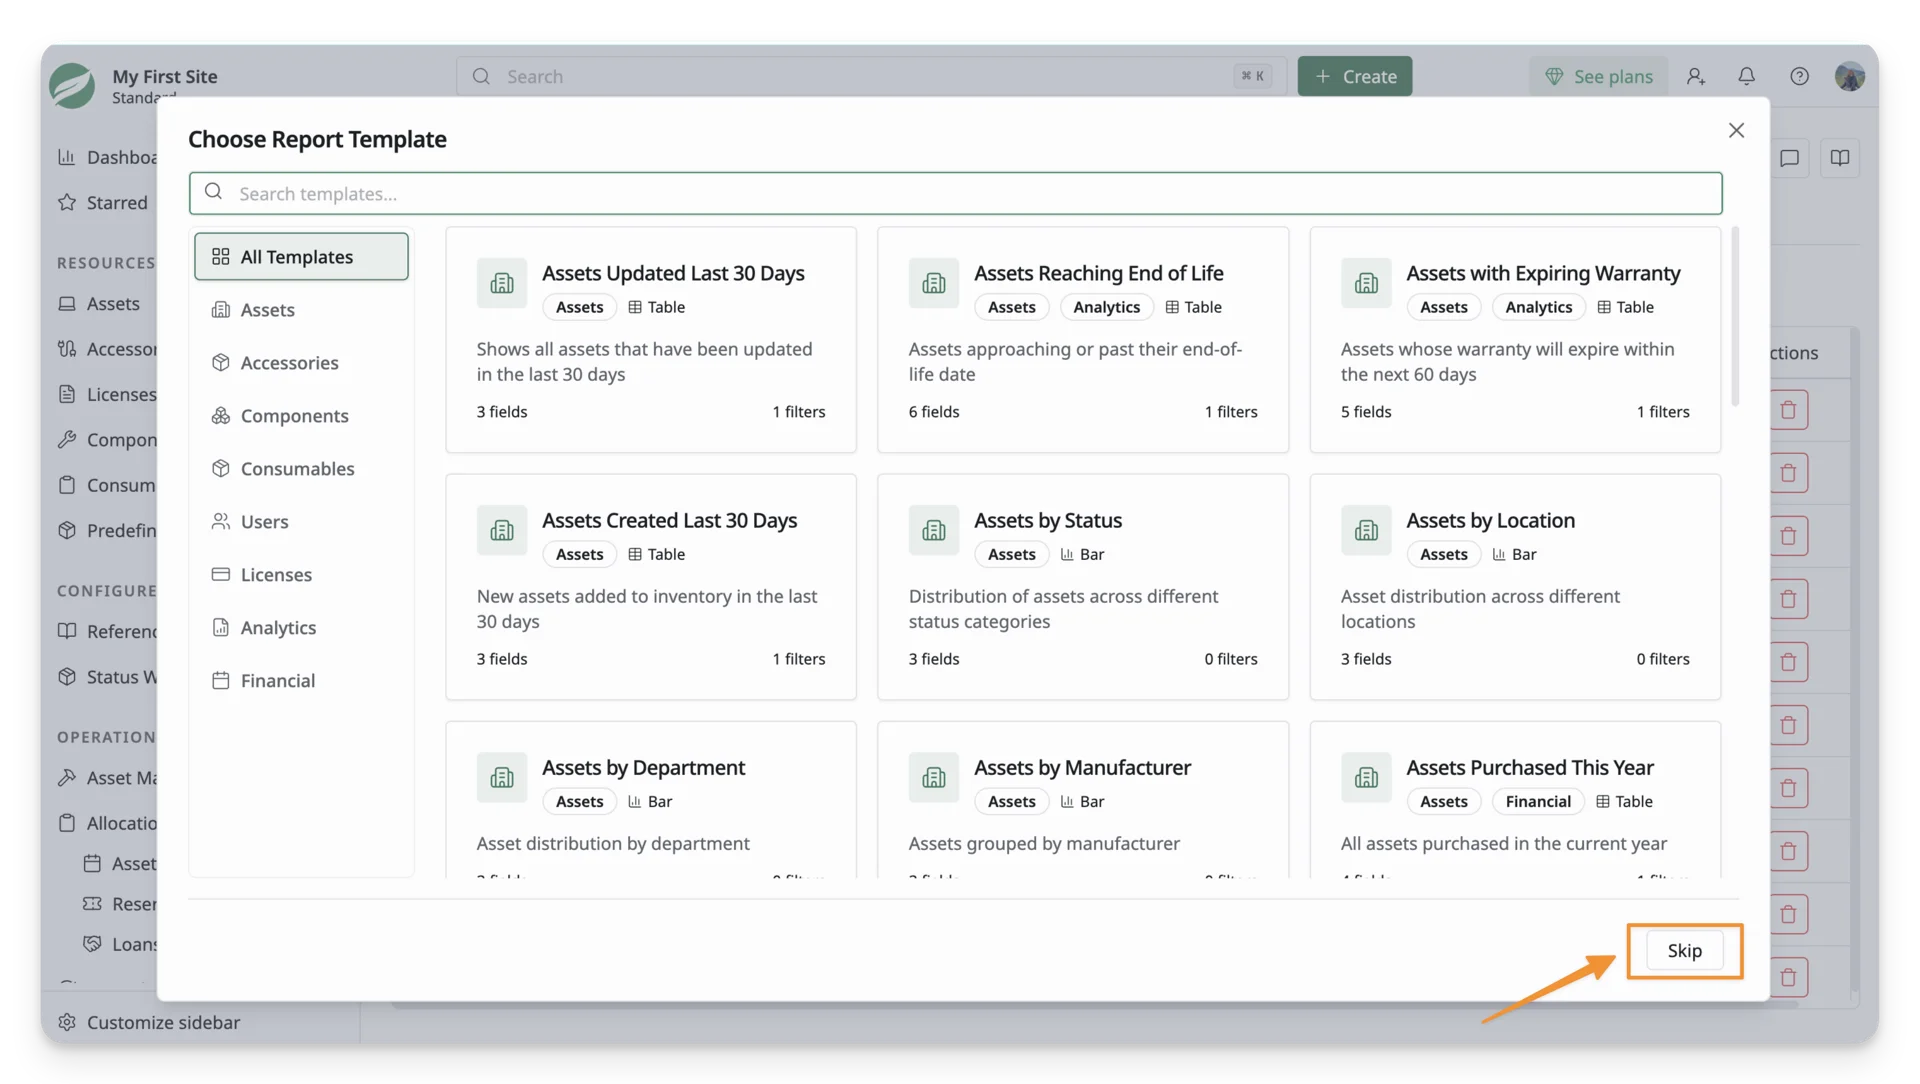Choose Assets Created Last 30 Days template
The width and height of the screenshot is (1920, 1084).
[651, 586]
